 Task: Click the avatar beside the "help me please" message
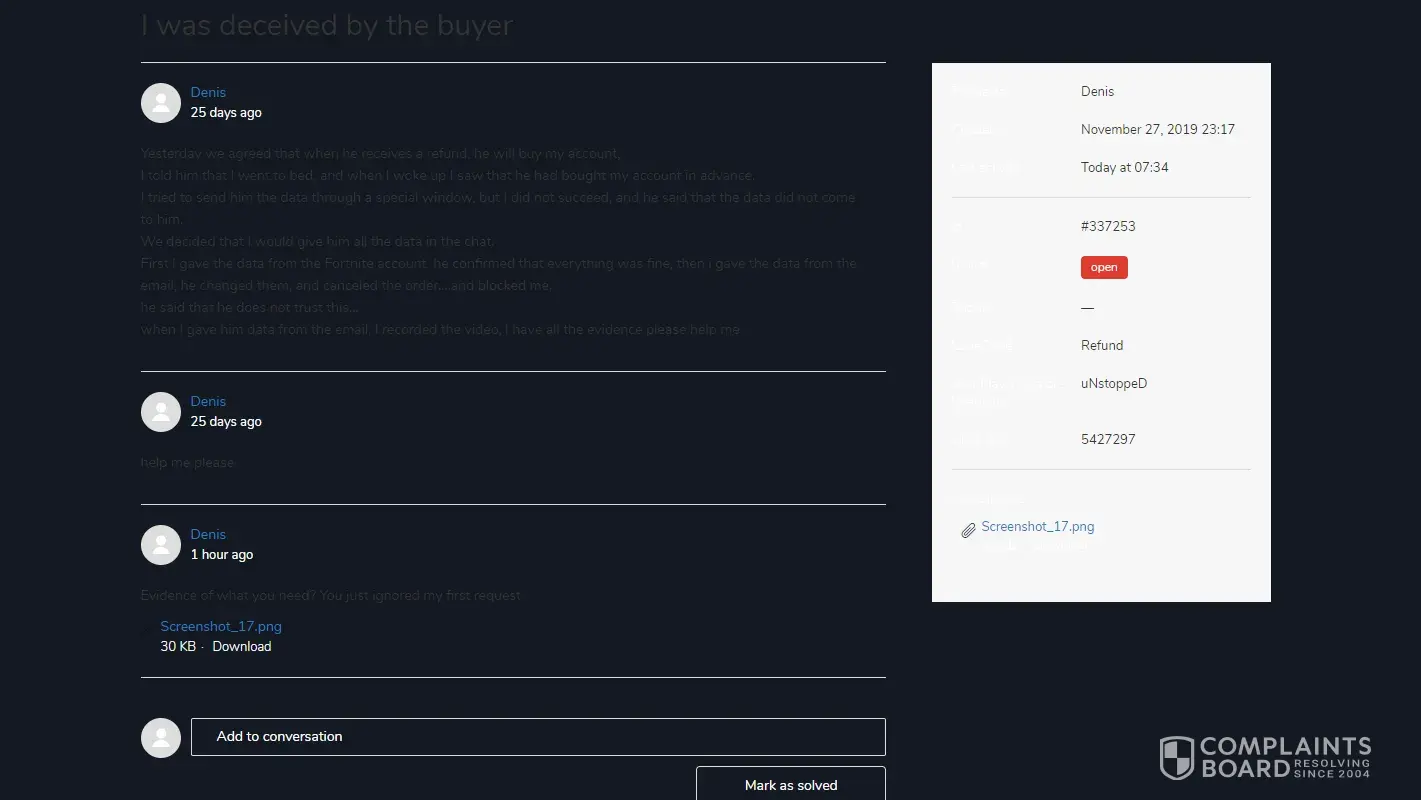coord(161,412)
